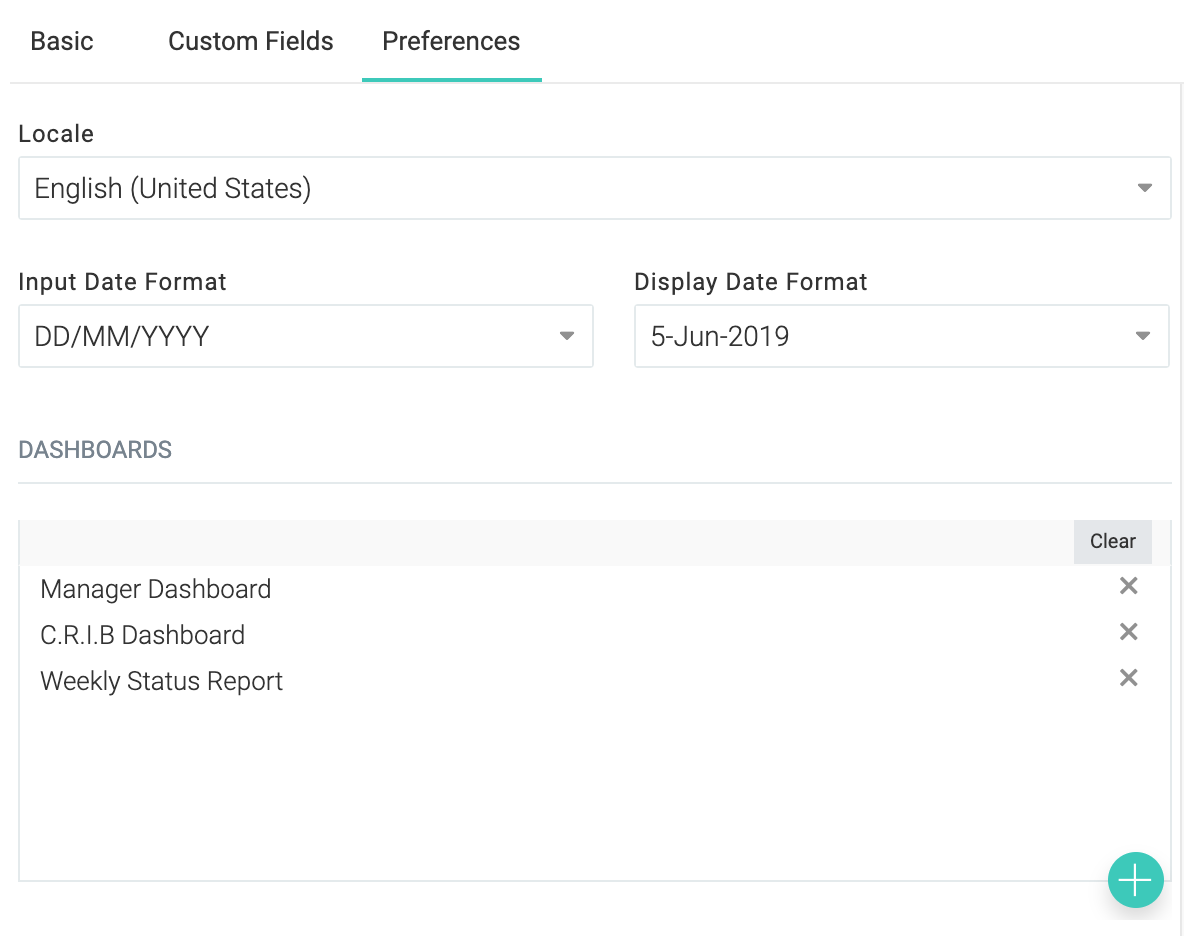Click the Input Date Format label
1184x936 pixels.
123,282
